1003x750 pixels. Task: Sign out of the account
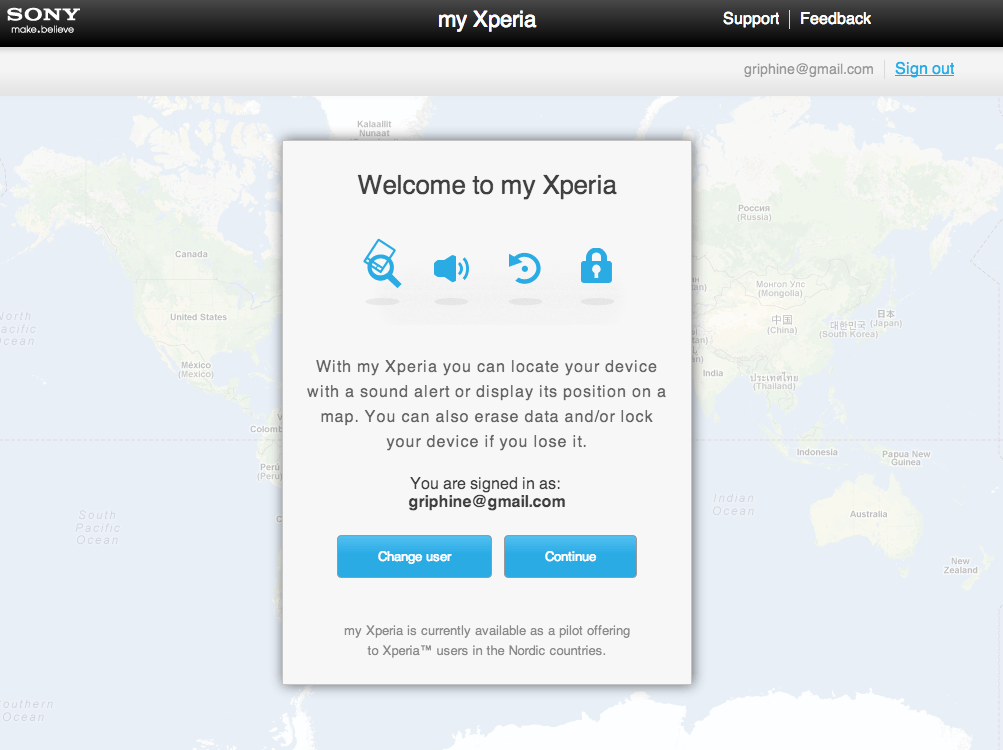[x=924, y=68]
